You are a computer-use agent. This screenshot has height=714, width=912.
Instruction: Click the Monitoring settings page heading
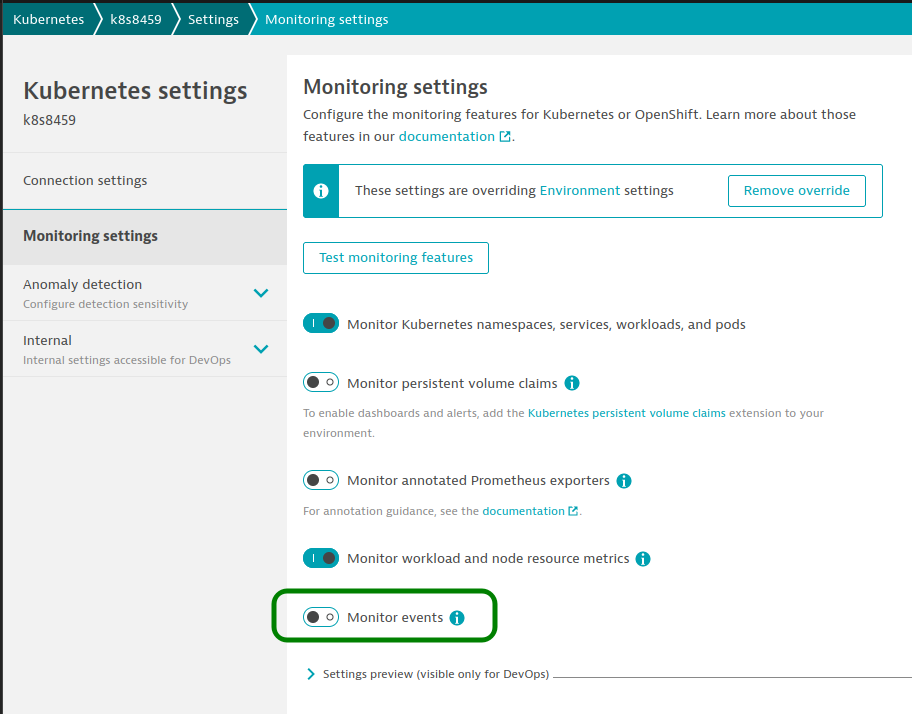click(396, 87)
